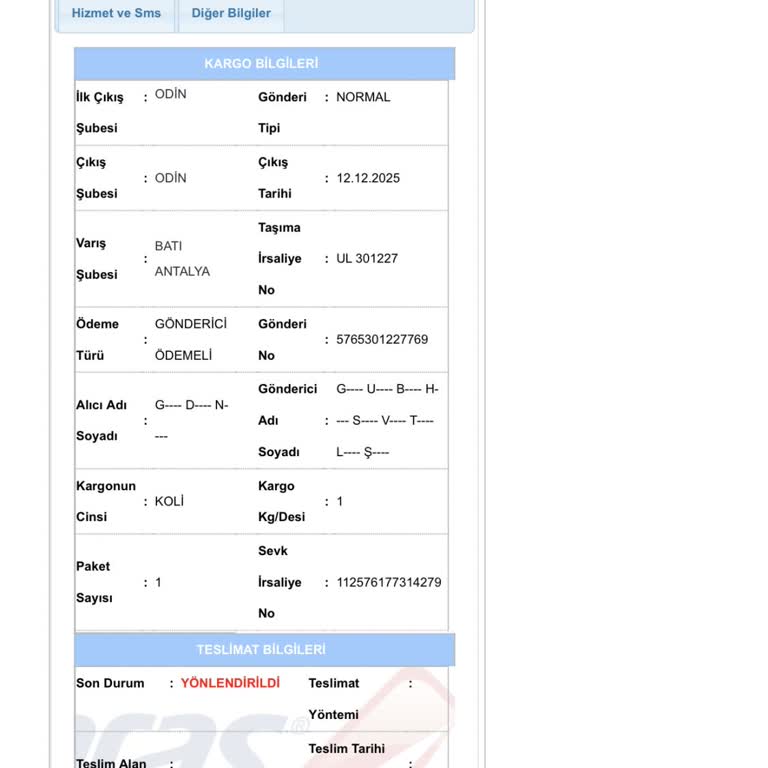Click the Teslim Tarihi label
The image size is (768, 768).
pyautogui.click(x=346, y=748)
